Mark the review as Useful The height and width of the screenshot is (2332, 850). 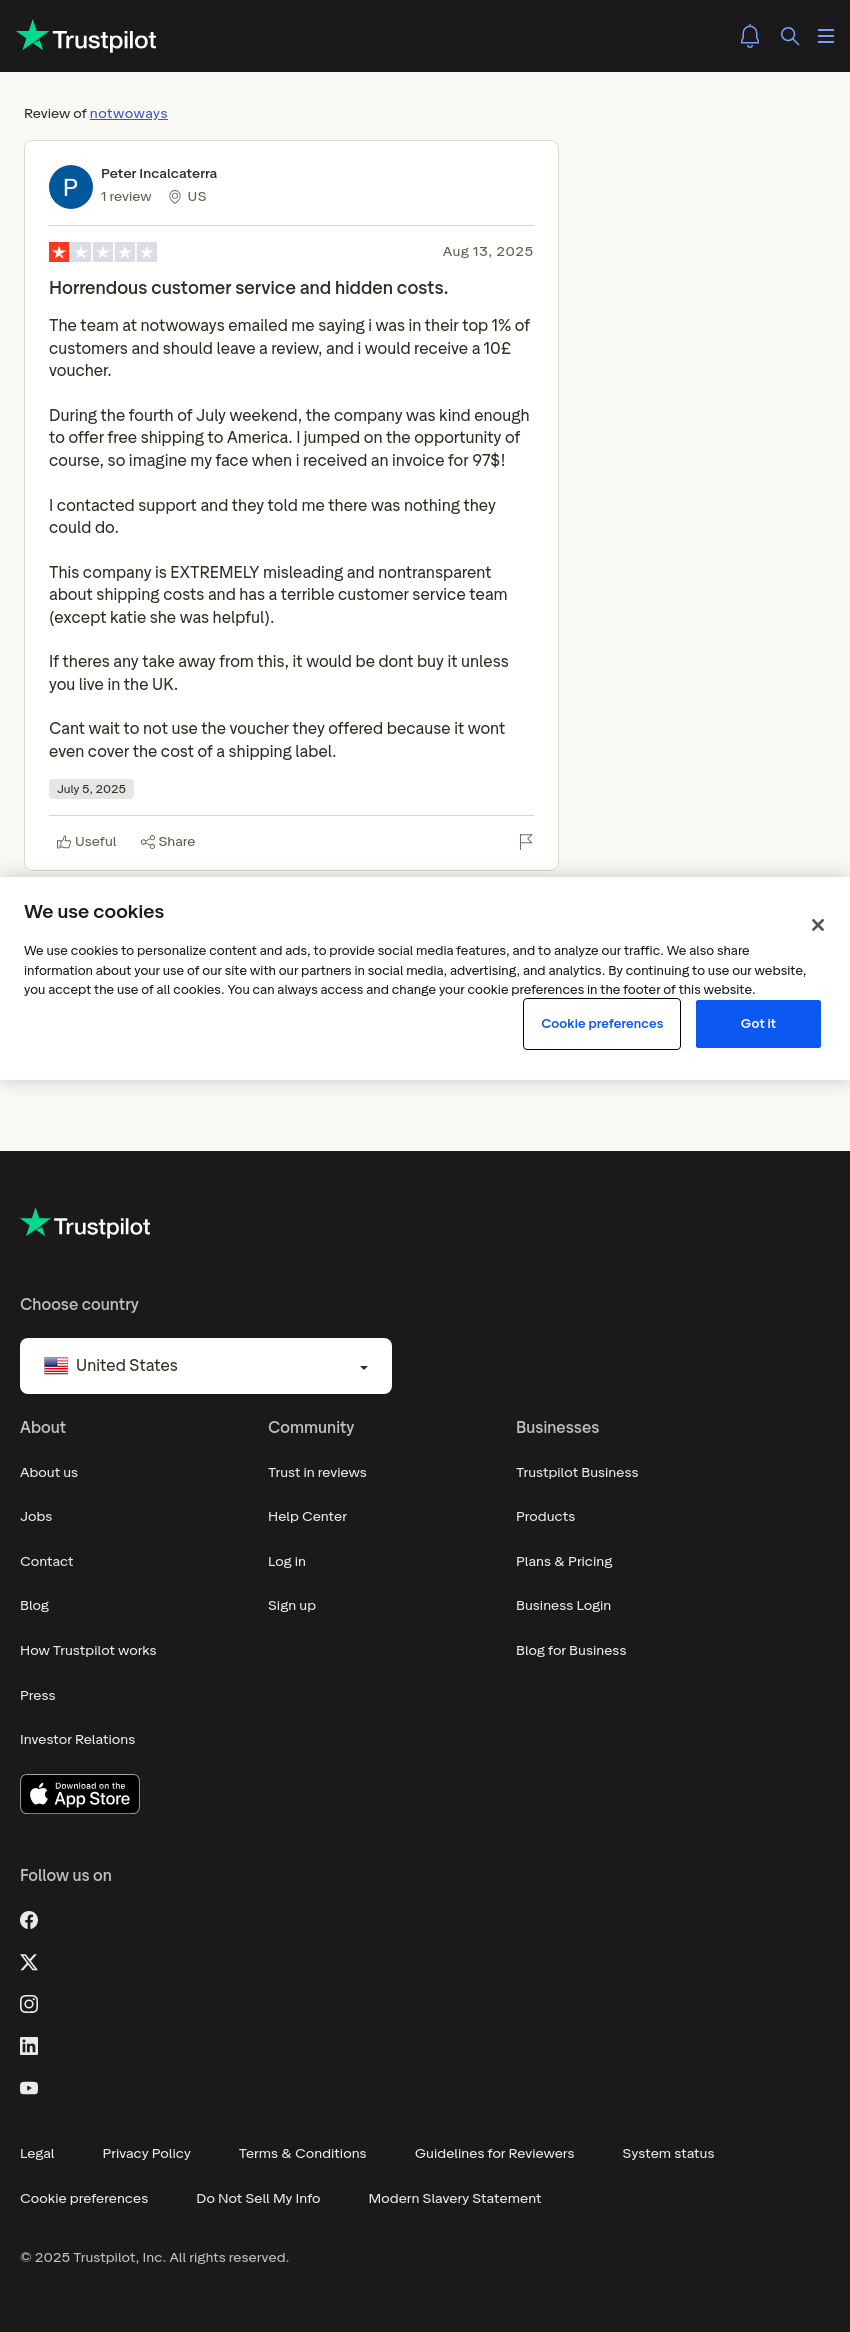(x=87, y=842)
